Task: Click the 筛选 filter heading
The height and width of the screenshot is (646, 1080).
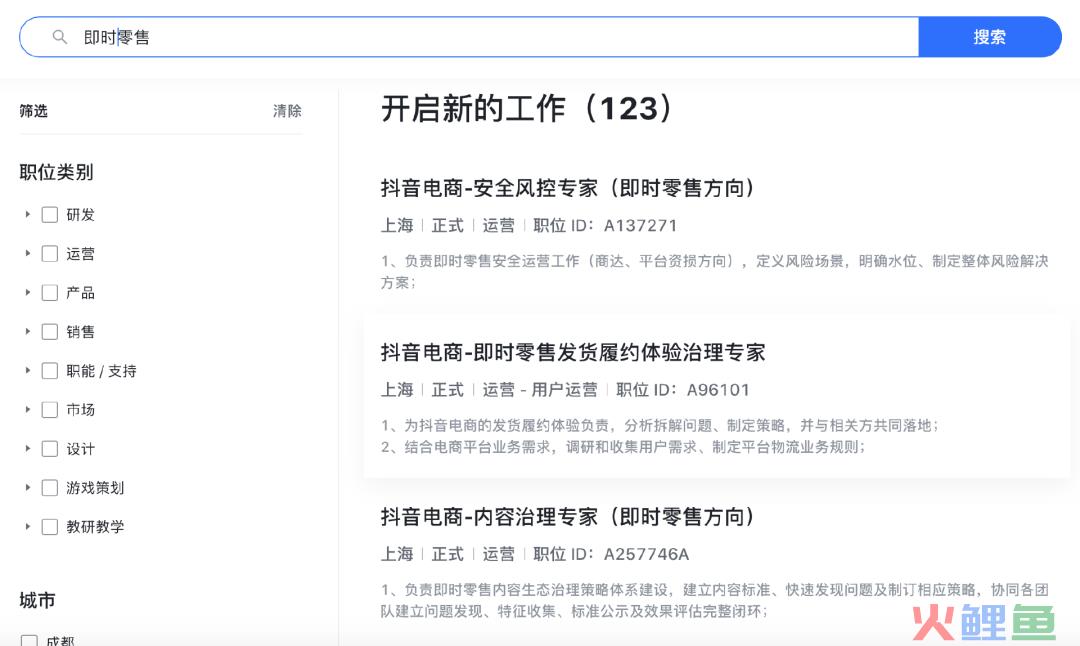Action: (x=33, y=111)
